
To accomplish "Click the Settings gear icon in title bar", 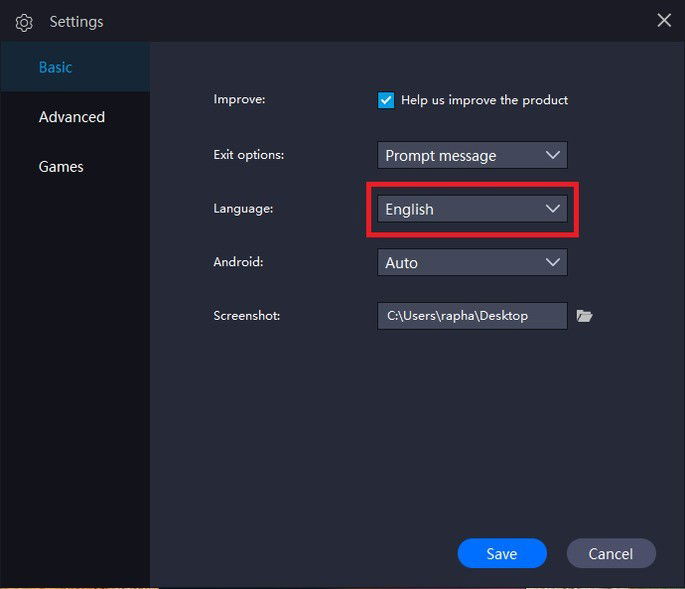I will tap(24, 22).
